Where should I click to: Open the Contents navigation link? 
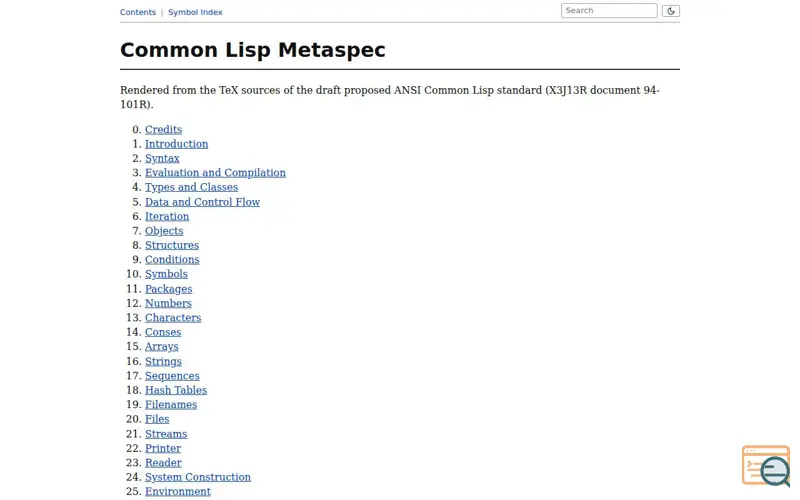click(138, 12)
